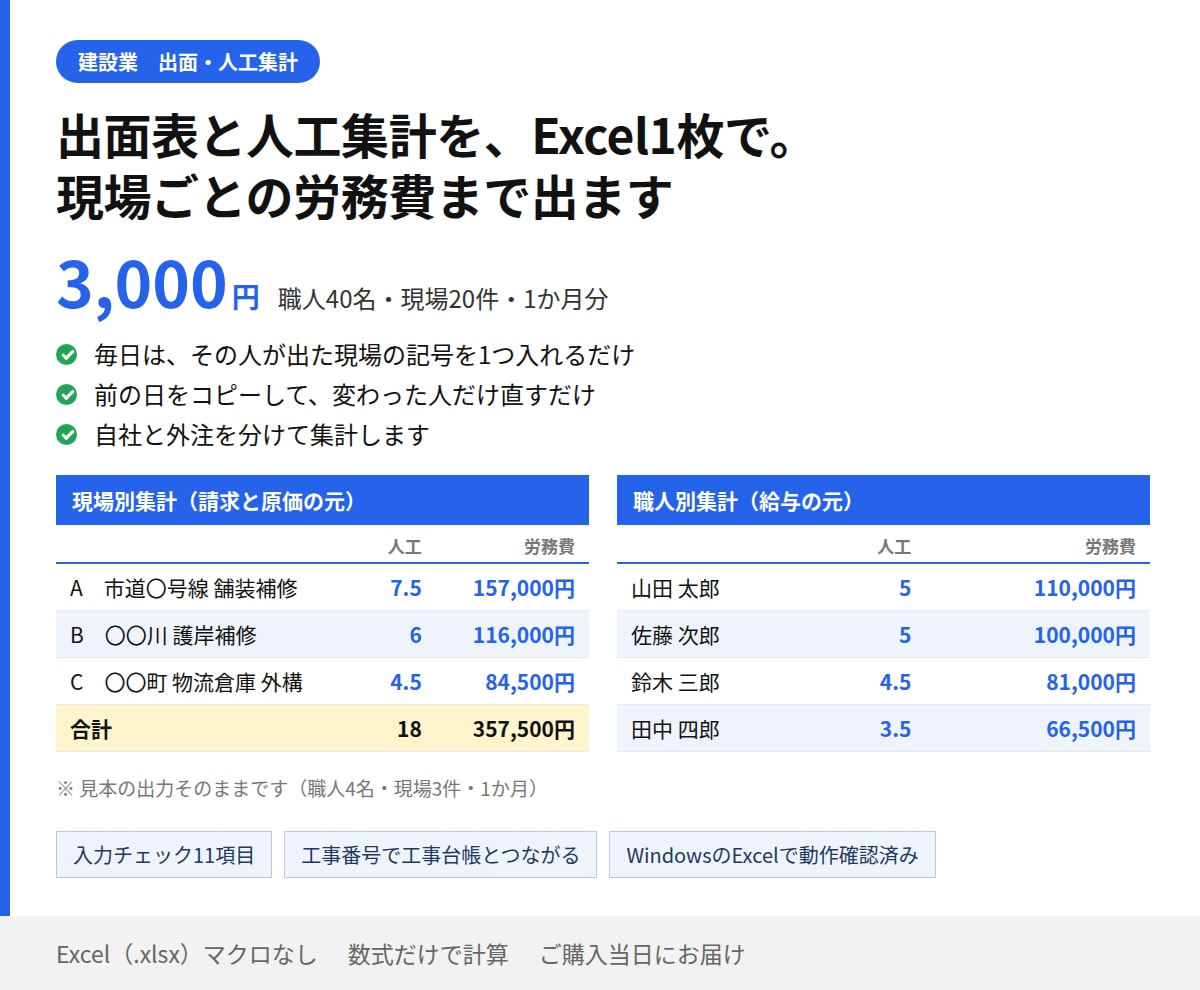
Task: Click the 3,000円 price
Action: [158, 286]
